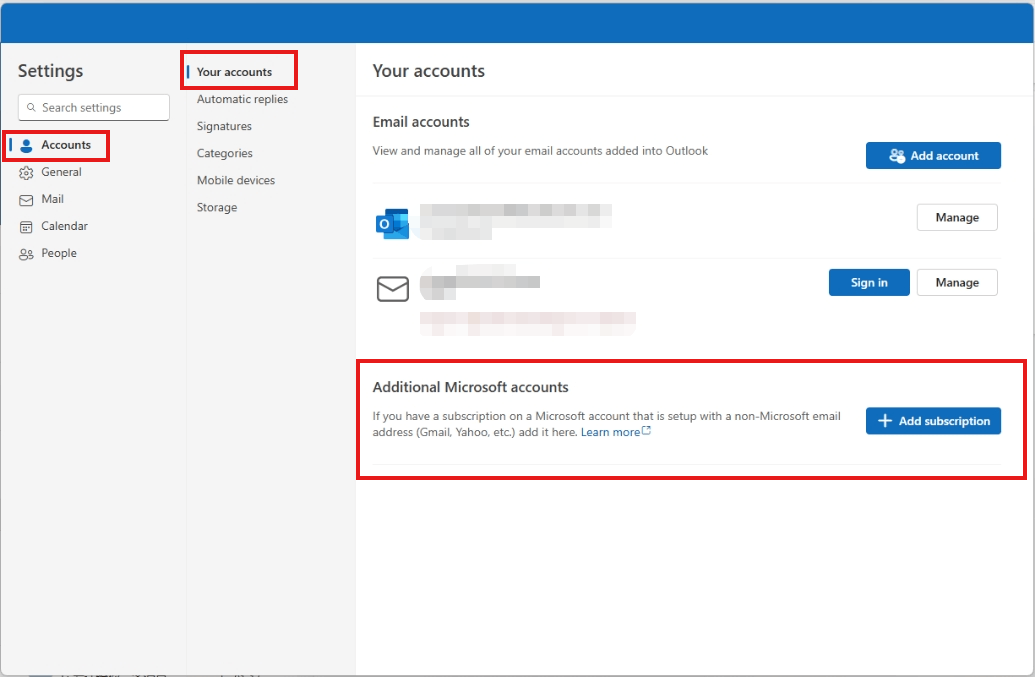Check your Storage settings
Image resolution: width=1035 pixels, height=677 pixels.
point(216,207)
